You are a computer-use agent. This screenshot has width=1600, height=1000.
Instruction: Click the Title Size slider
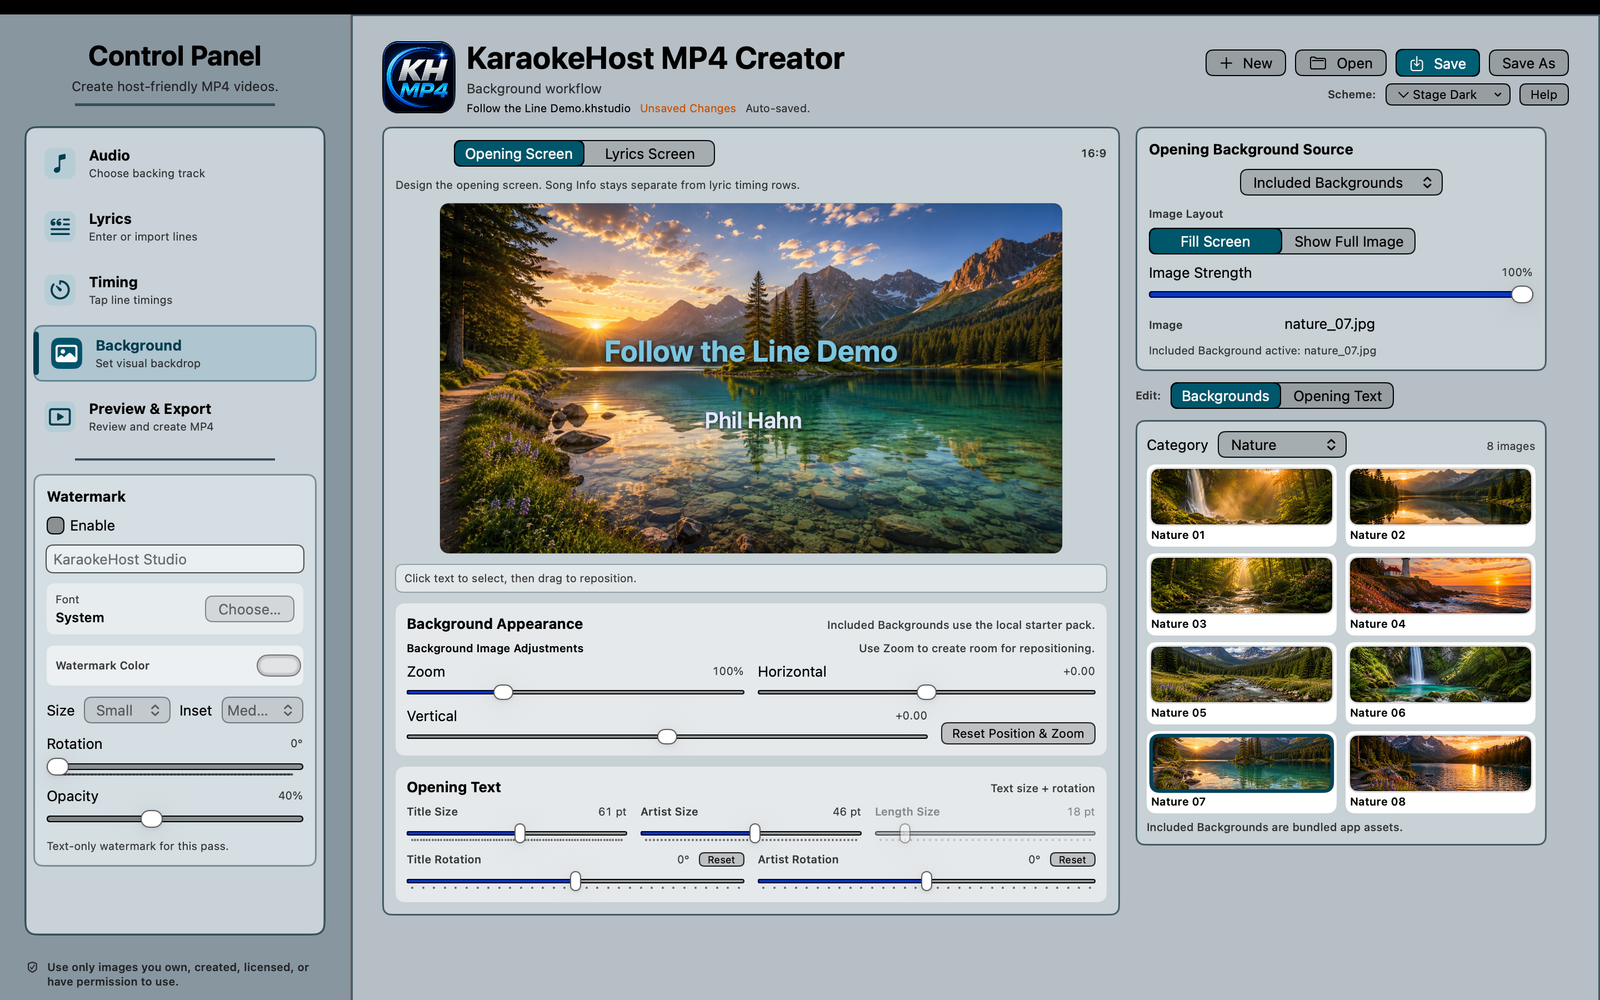coord(517,833)
